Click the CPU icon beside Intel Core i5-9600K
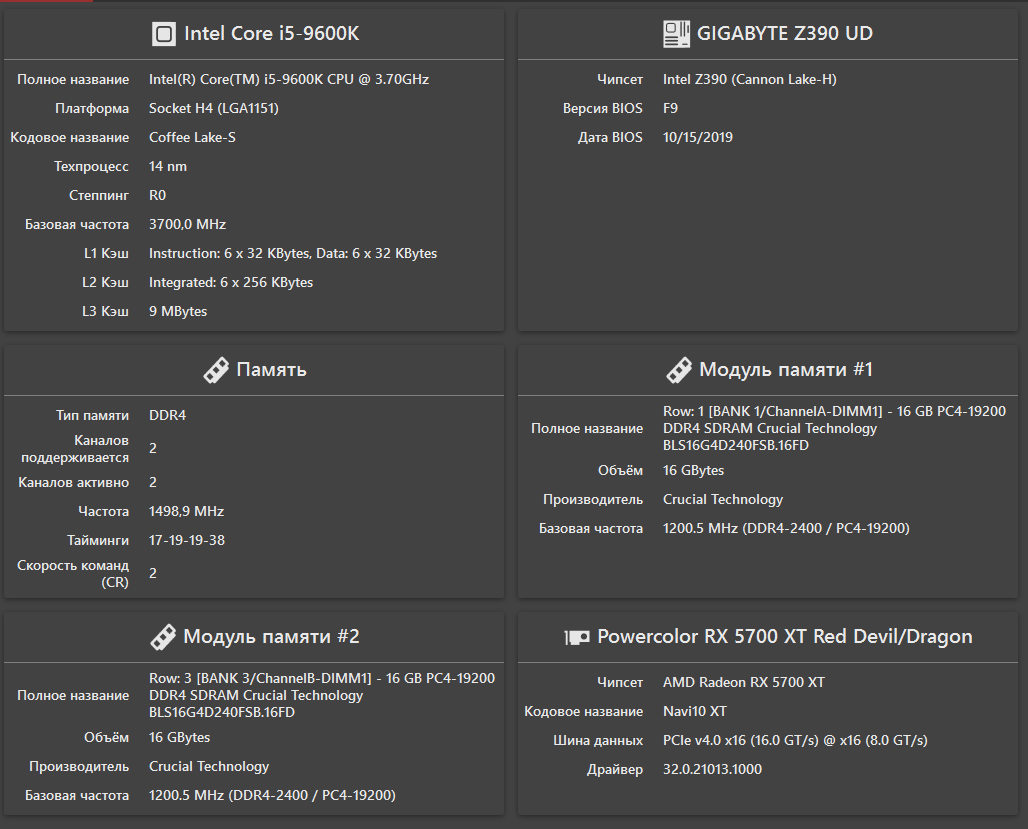Screen dimensions: 1028x829 [x=163, y=33]
